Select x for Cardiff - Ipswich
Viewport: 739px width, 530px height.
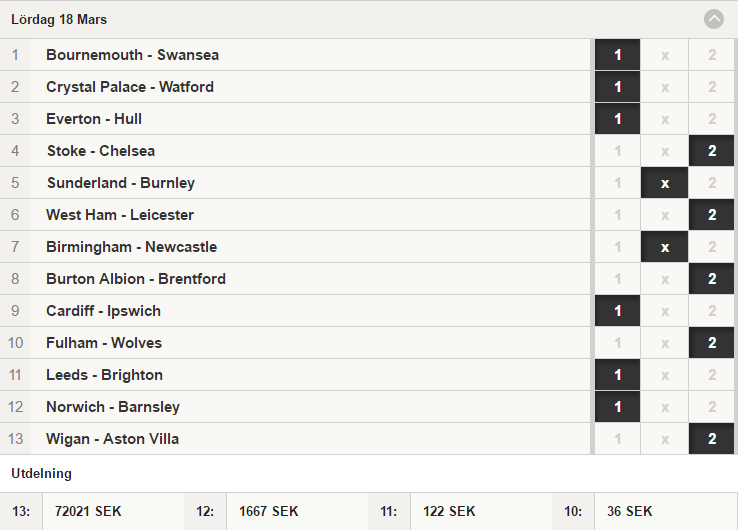tap(665, 311)
